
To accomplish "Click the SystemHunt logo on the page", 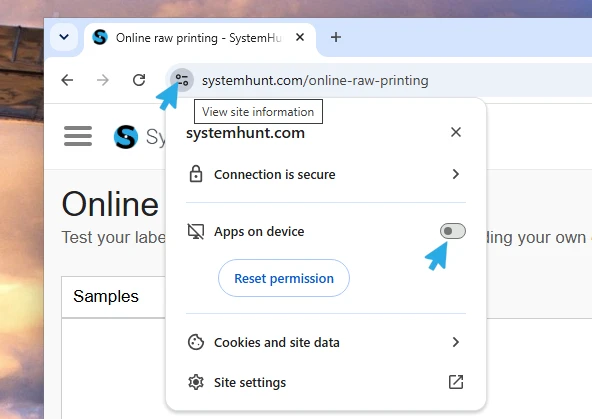I will tap(126, 136).
